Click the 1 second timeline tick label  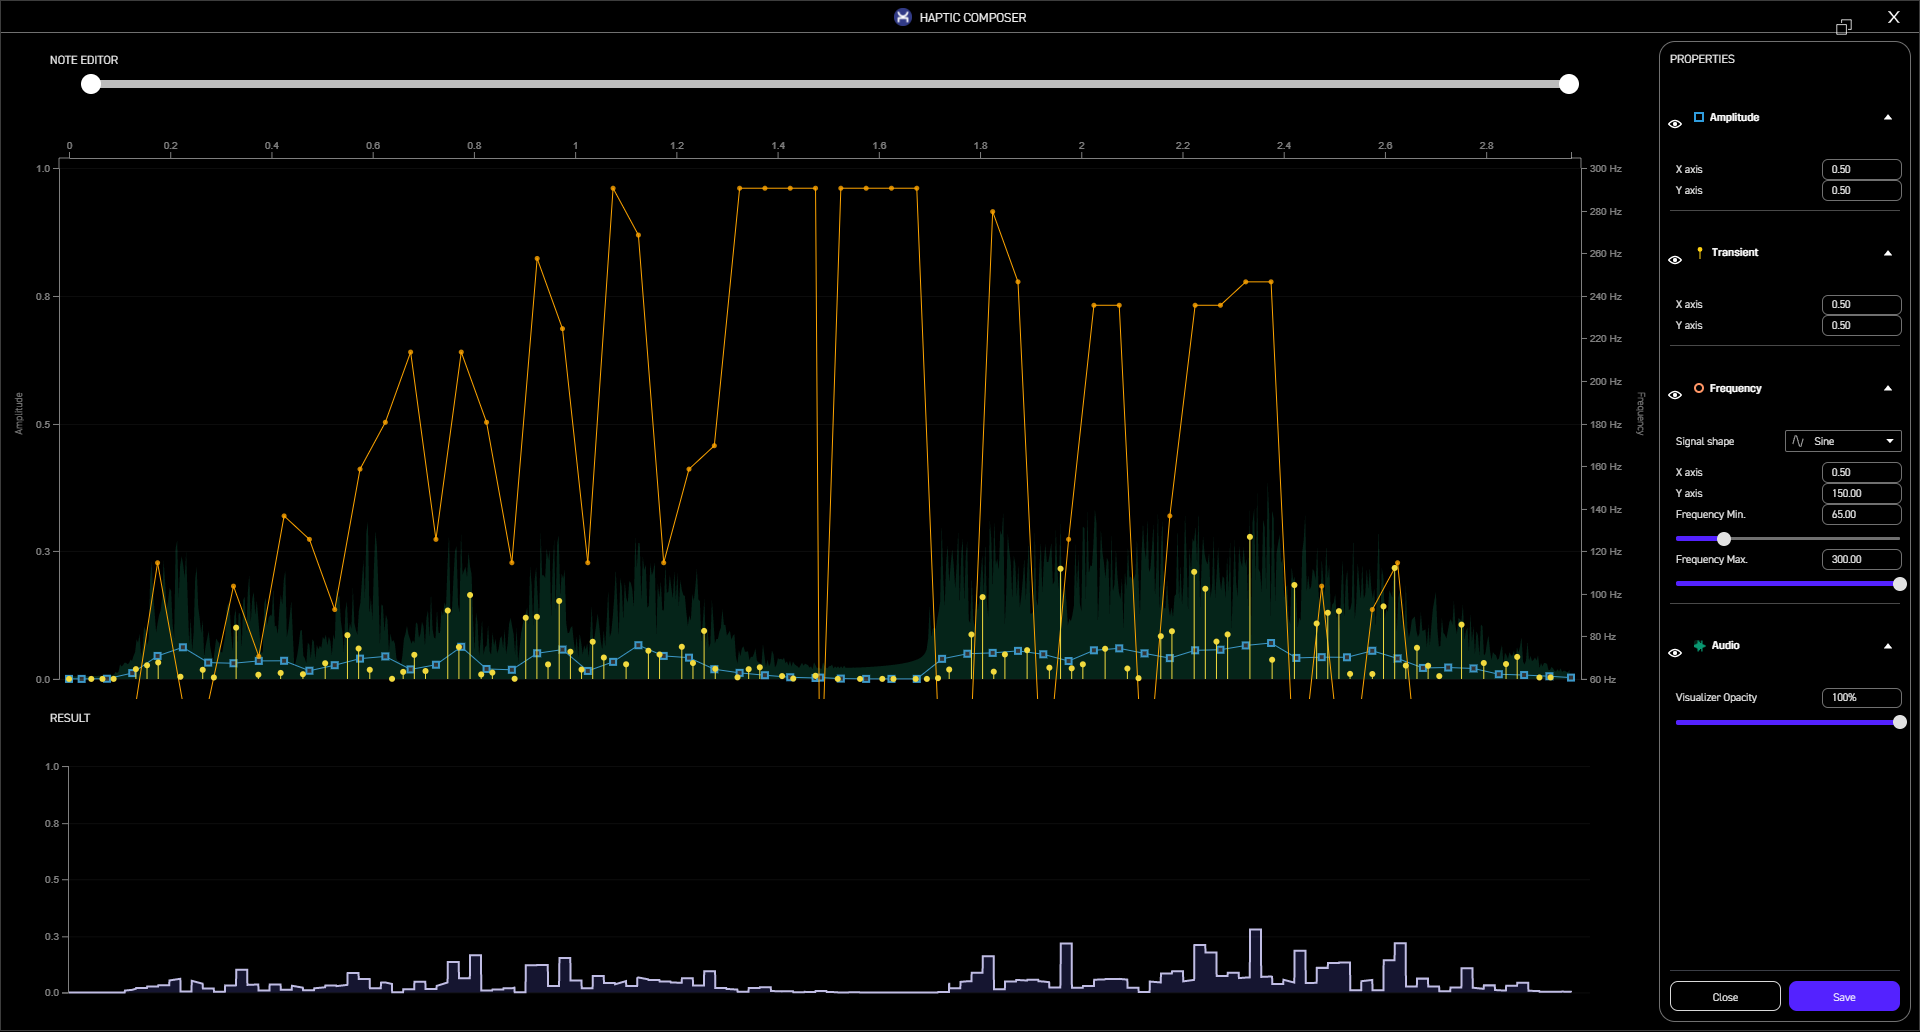575,146
